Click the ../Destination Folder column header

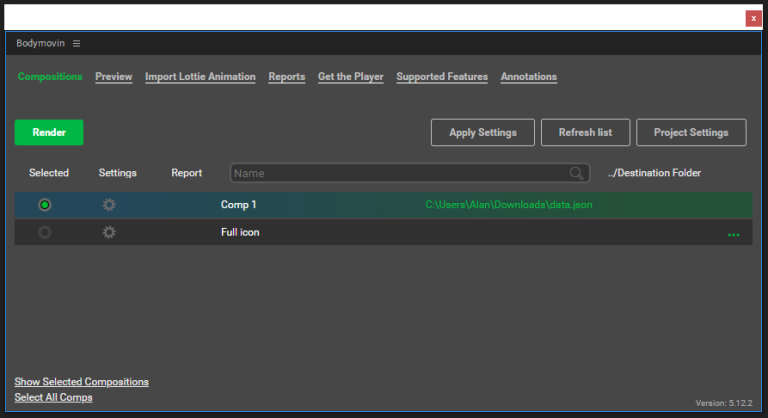click(654, 173)
